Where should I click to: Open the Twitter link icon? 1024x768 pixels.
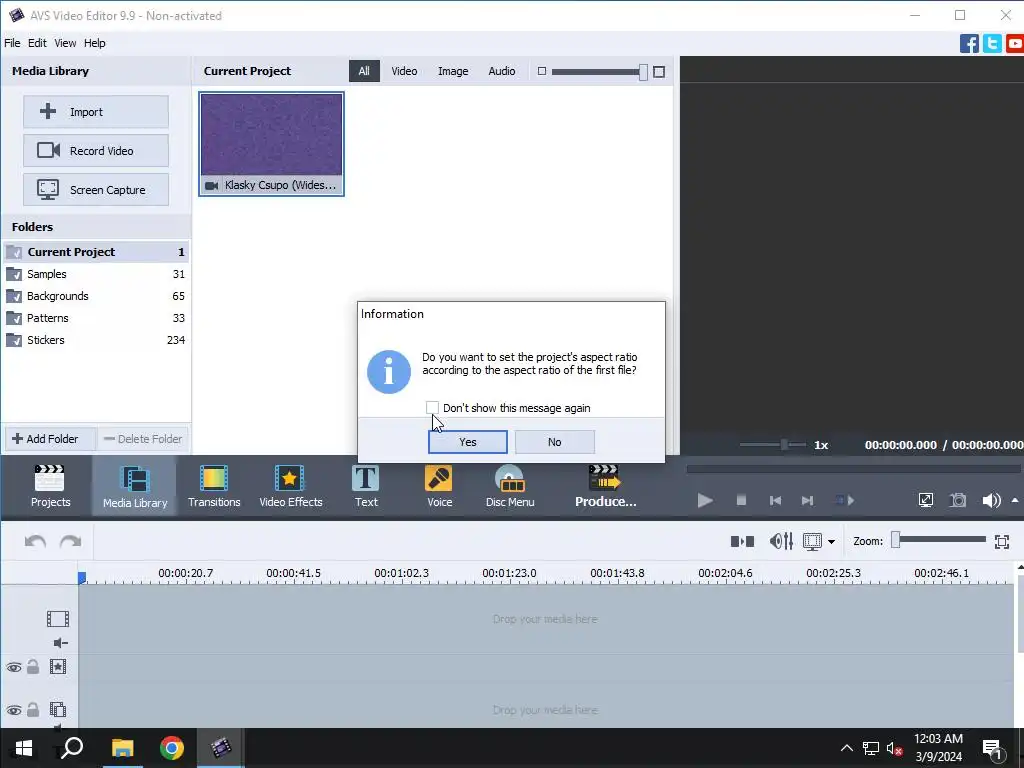point(992,44)
